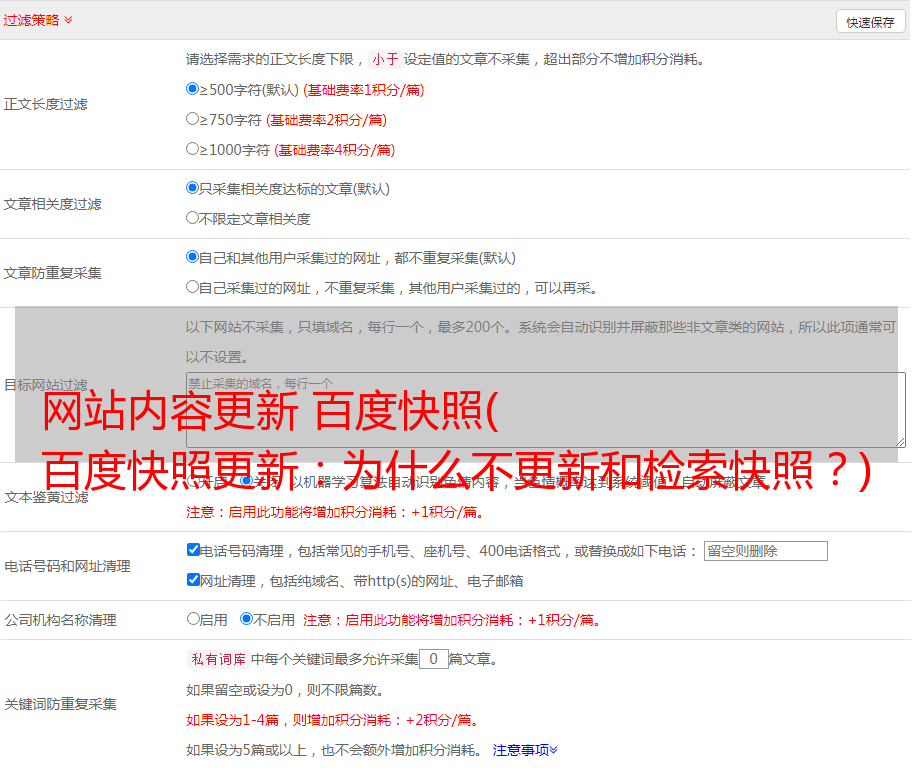Enable 公司机构名称清理 with 启用 radio

(x=193, y=619)
